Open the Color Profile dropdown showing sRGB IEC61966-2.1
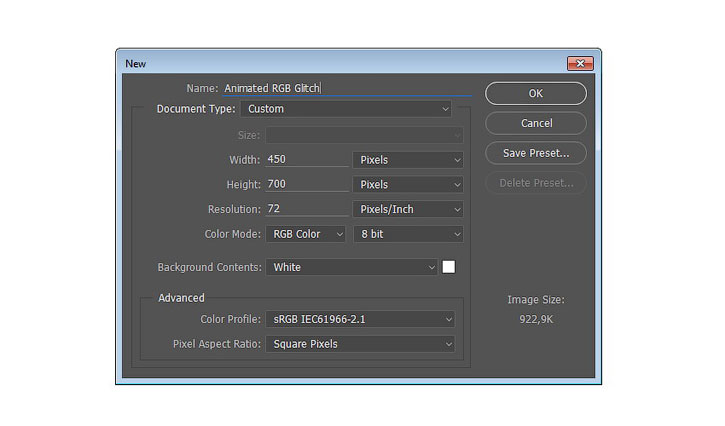The image size is (725, 426). click(x=360, y=319)
